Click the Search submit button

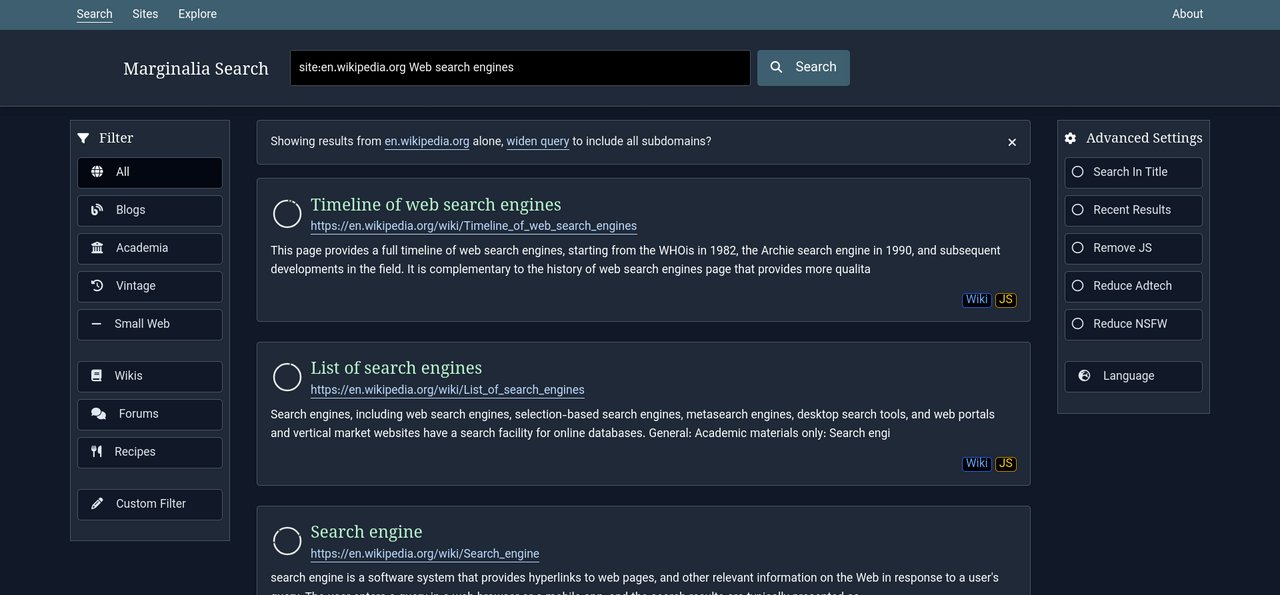click(803, 67)
